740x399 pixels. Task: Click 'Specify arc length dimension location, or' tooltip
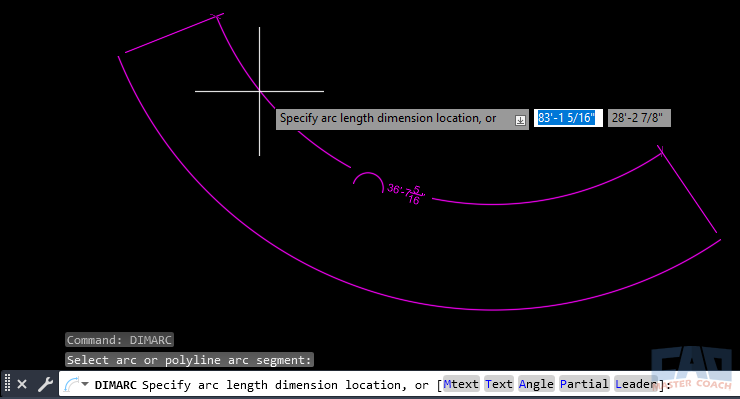[x=402, y=119]
